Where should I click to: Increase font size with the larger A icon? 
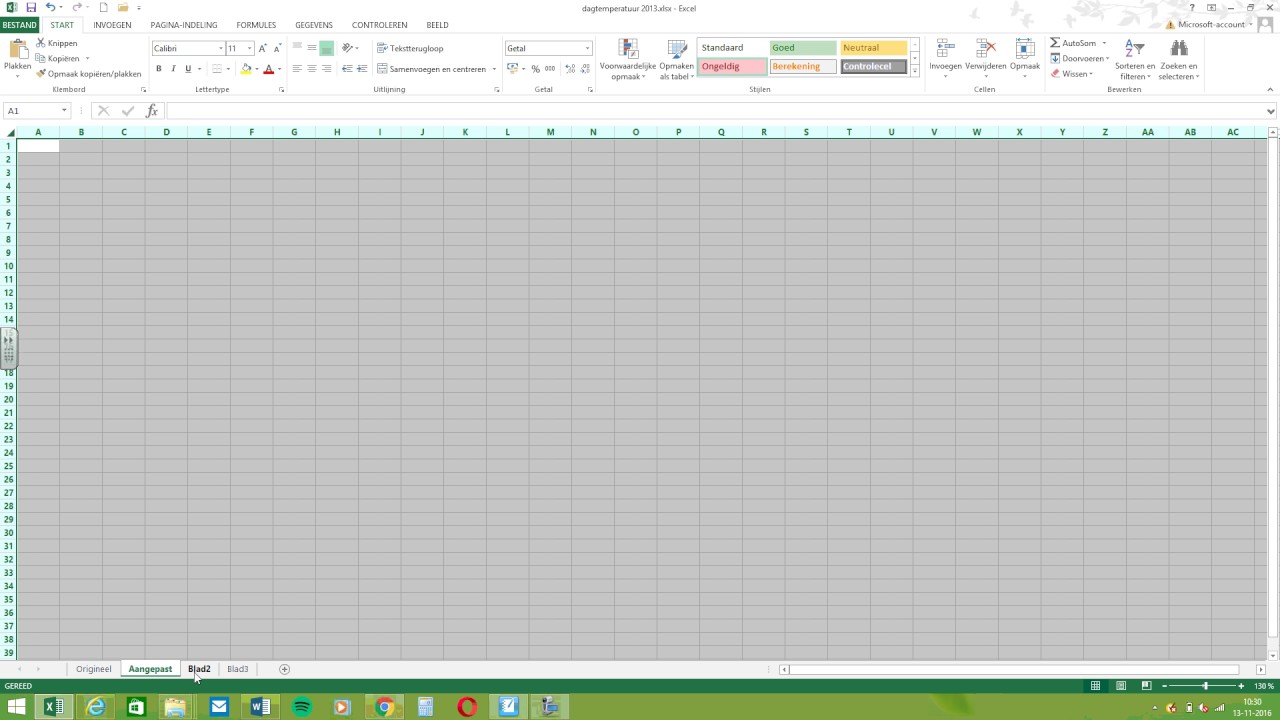[x=263, y=48]
